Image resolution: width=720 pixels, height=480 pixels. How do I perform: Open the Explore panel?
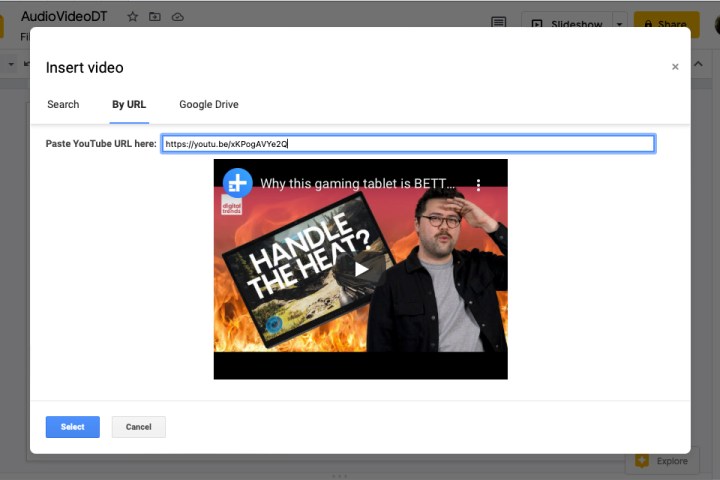[x=660, y=461]
